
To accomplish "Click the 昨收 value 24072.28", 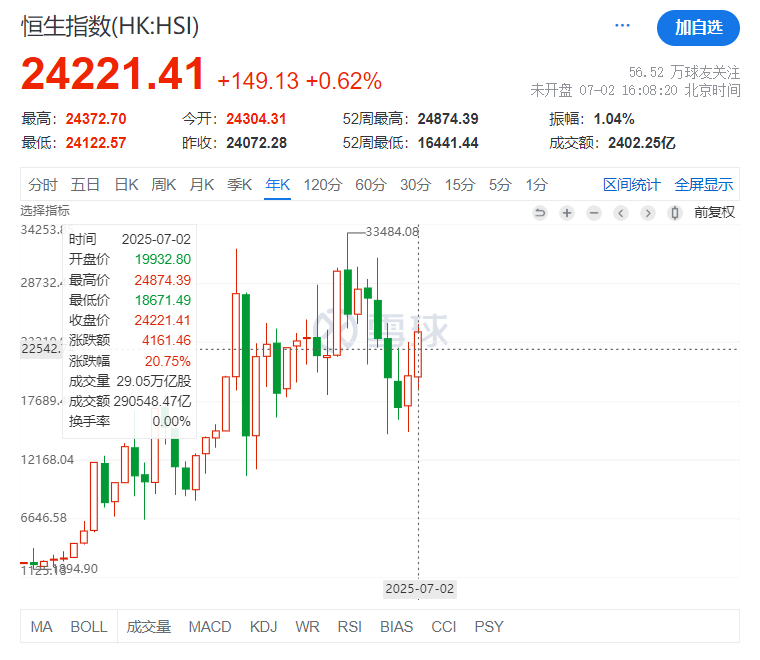I will point(256,143).
